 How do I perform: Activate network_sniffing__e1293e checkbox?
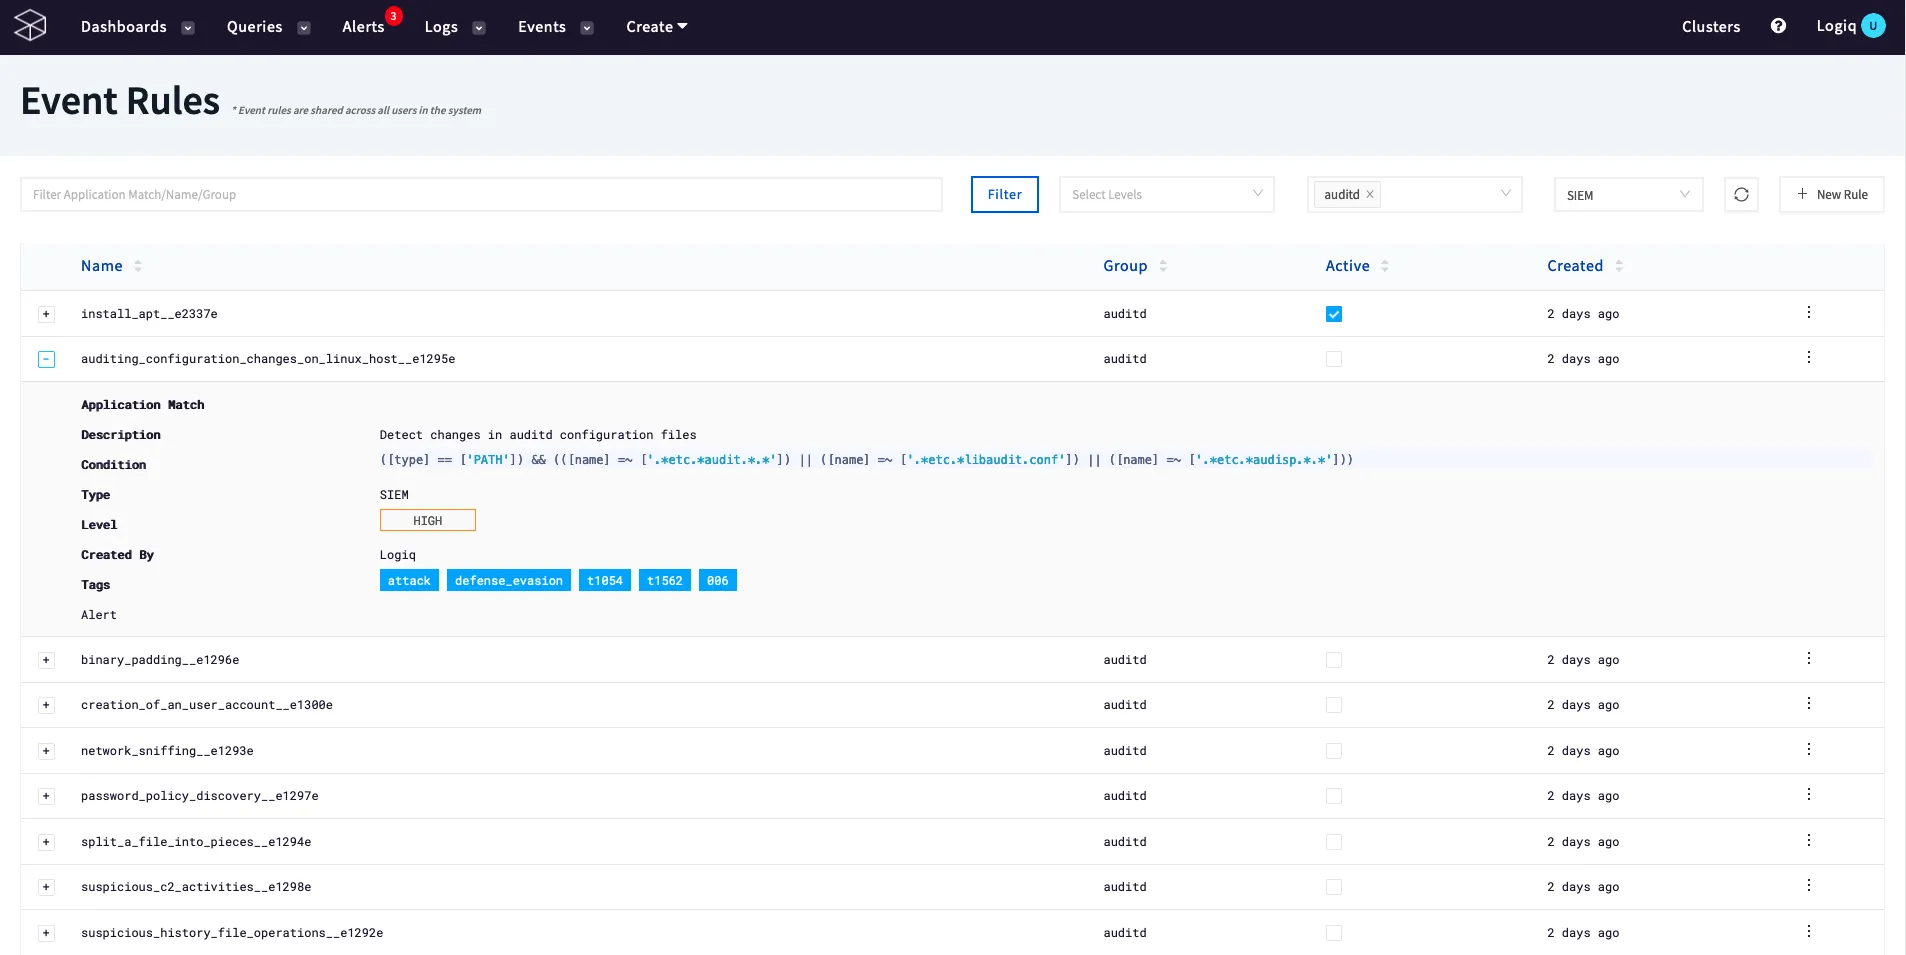coord(1334,751)
